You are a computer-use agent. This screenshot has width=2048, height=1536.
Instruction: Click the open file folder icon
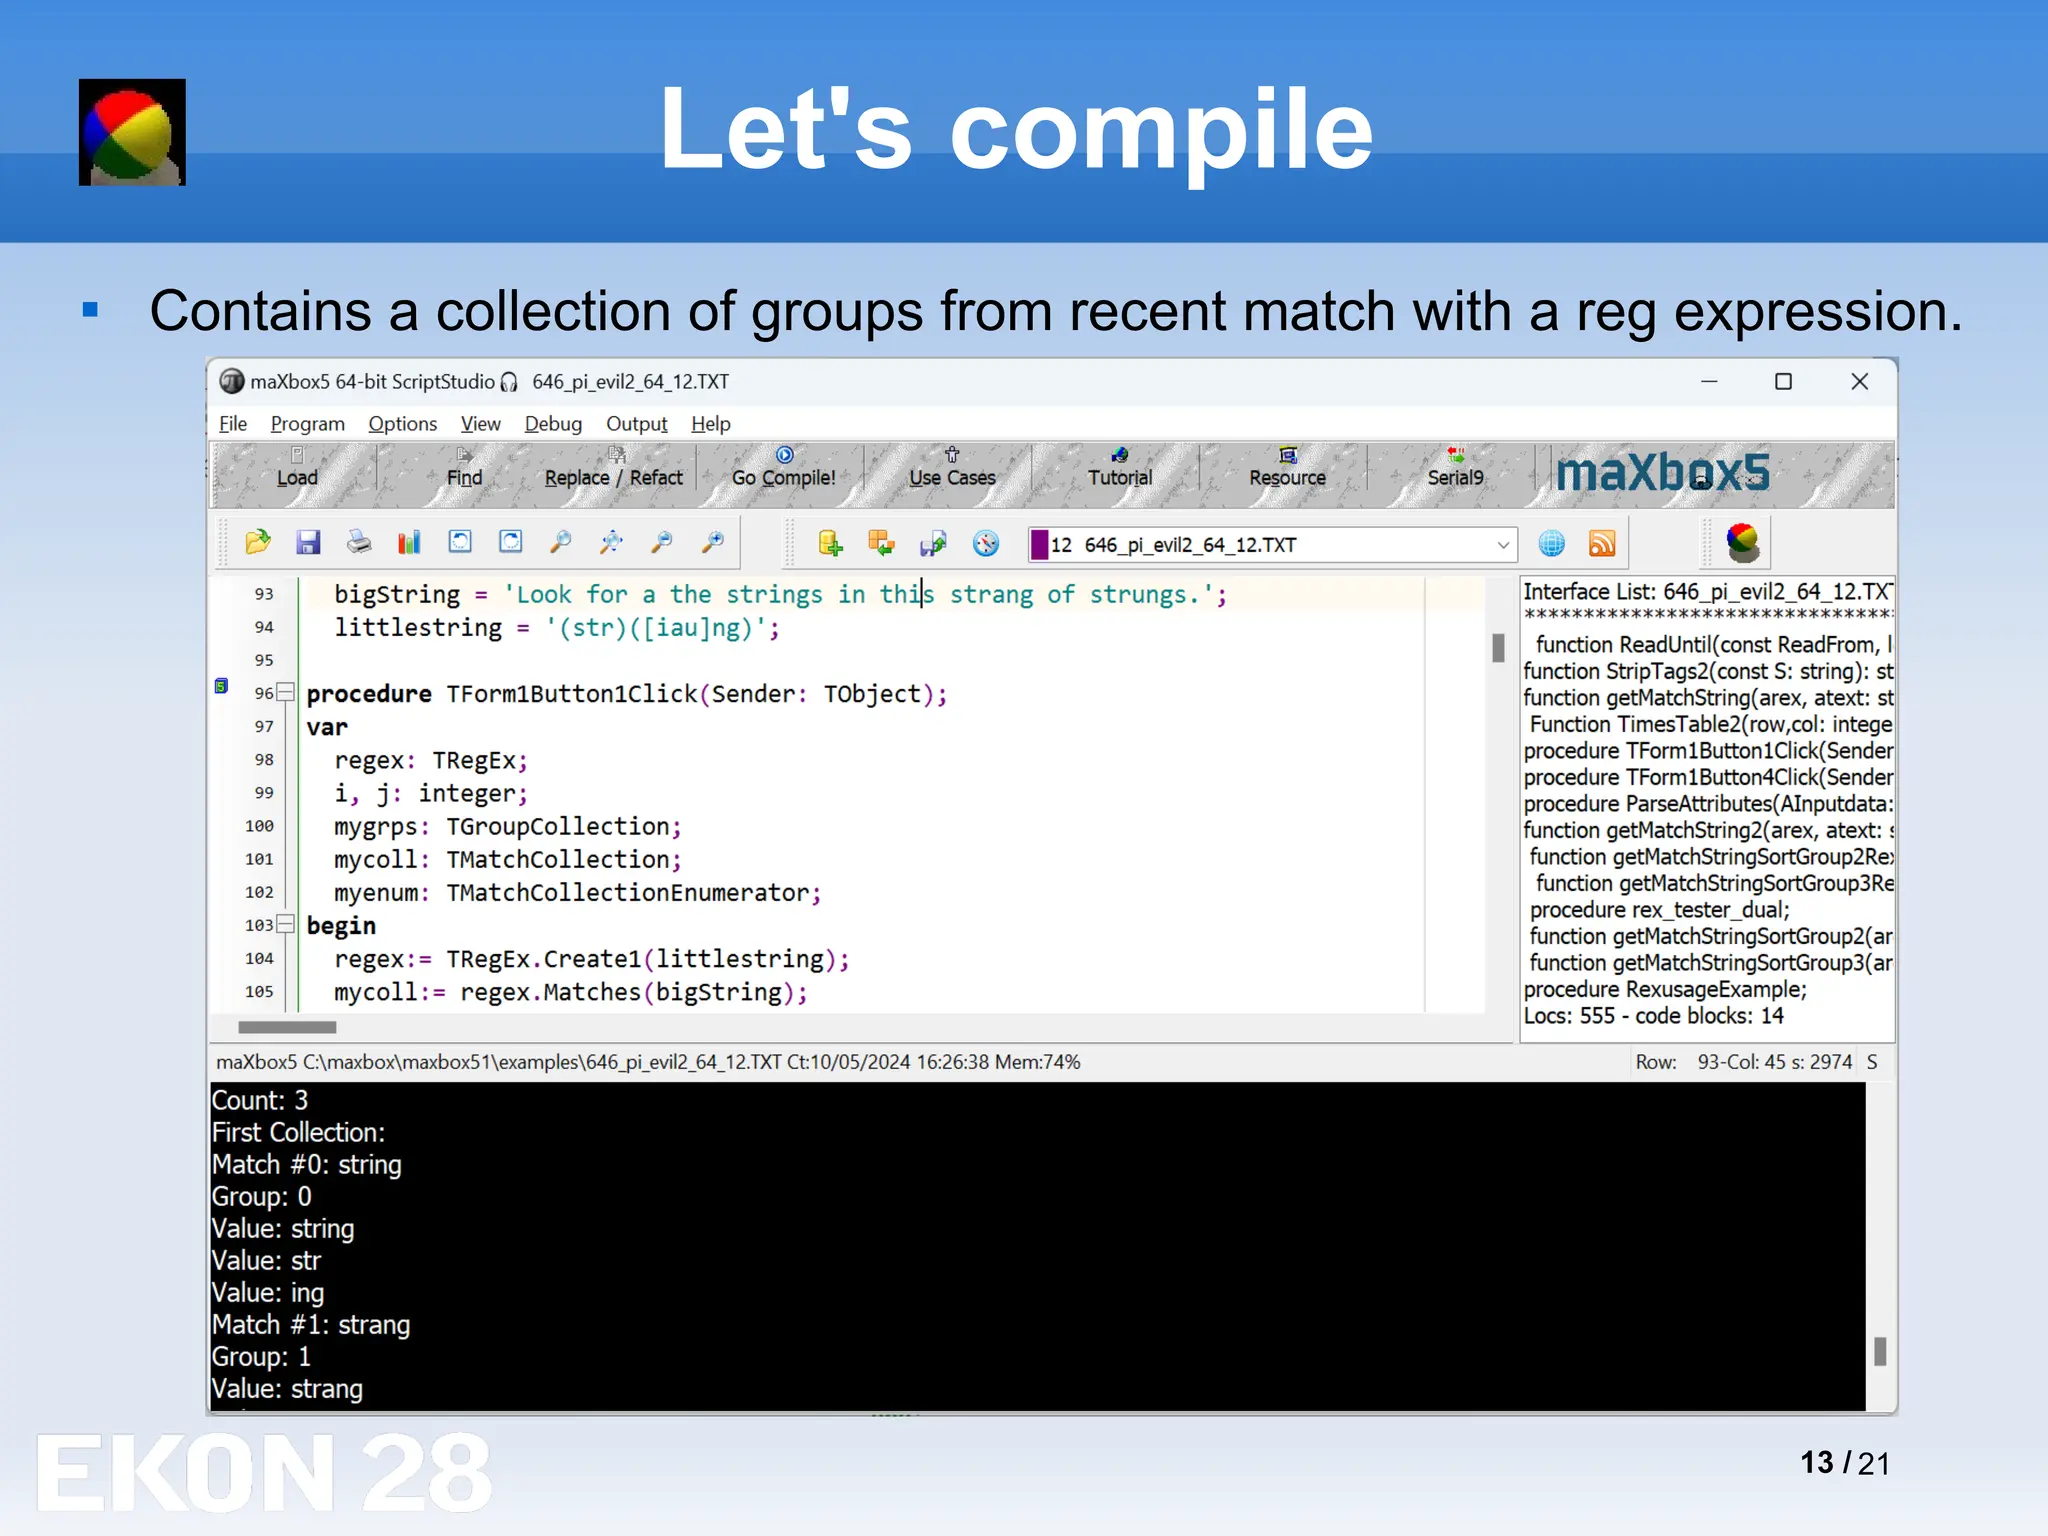(258, 542)
